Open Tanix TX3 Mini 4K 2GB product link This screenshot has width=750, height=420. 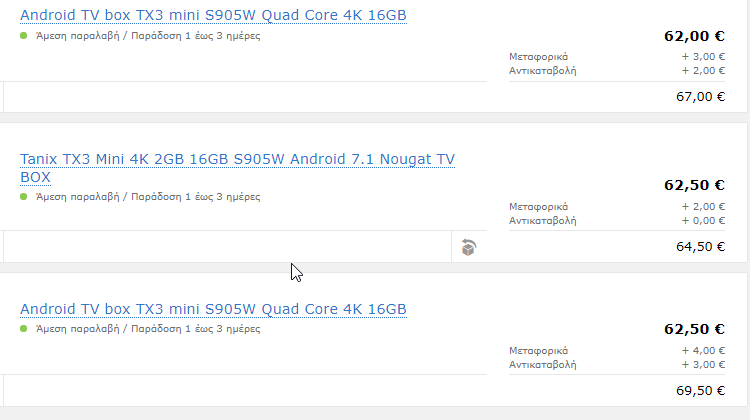click(237, 159)
